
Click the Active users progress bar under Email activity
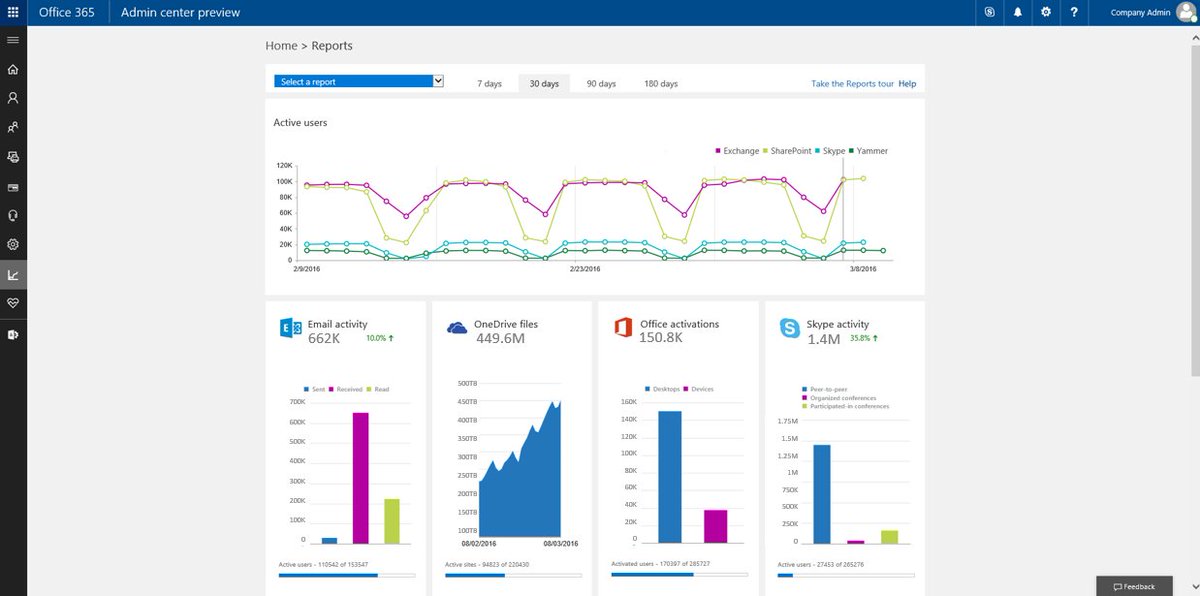(x=345, y=574)
